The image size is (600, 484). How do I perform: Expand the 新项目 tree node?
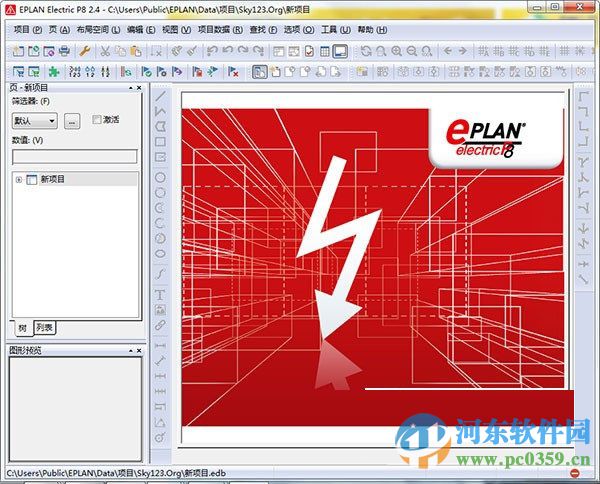(x=18, y=179)
